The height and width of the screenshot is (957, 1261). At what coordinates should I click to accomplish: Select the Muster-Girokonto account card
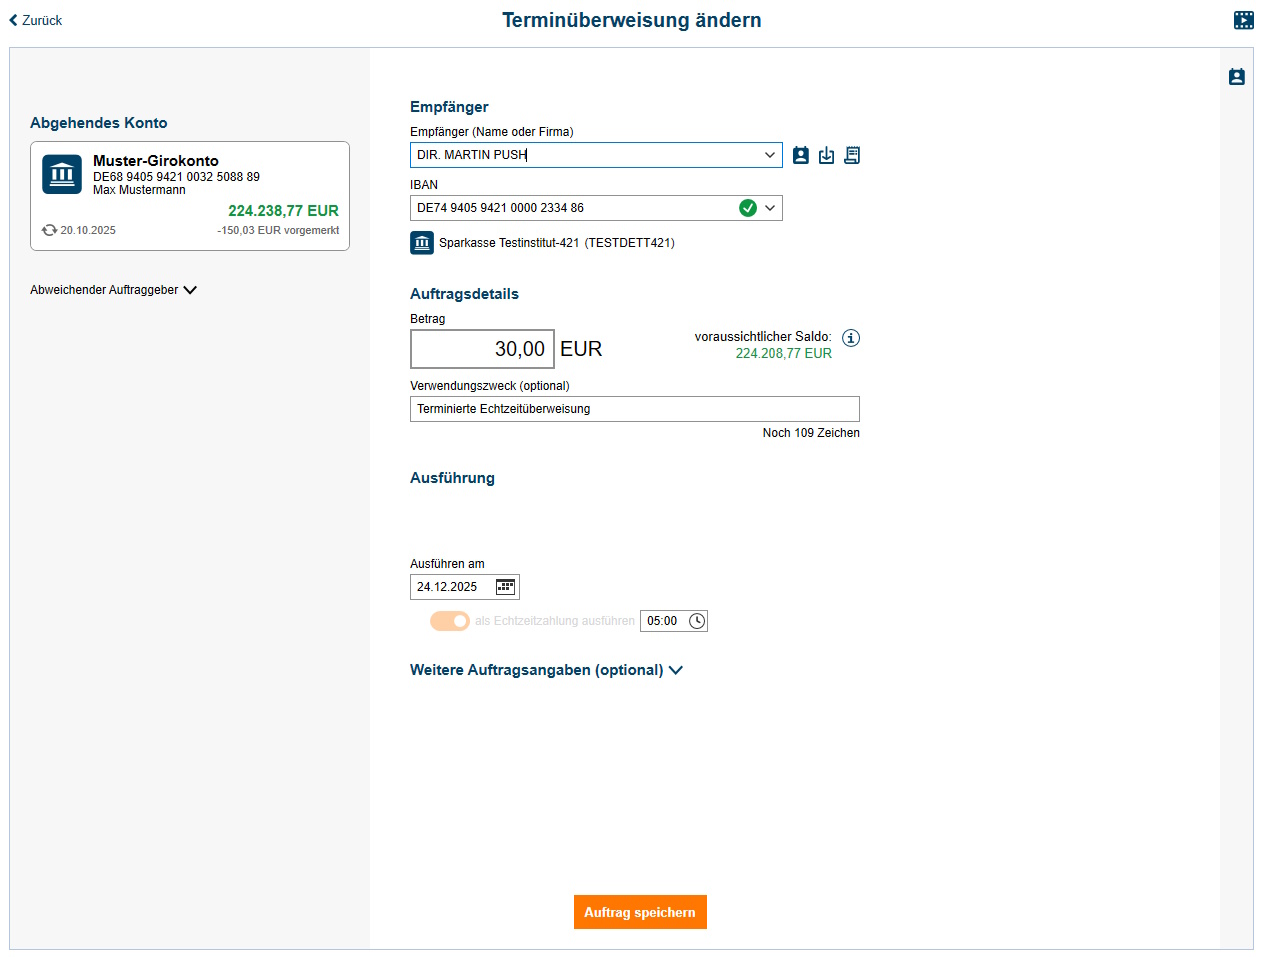190,195
